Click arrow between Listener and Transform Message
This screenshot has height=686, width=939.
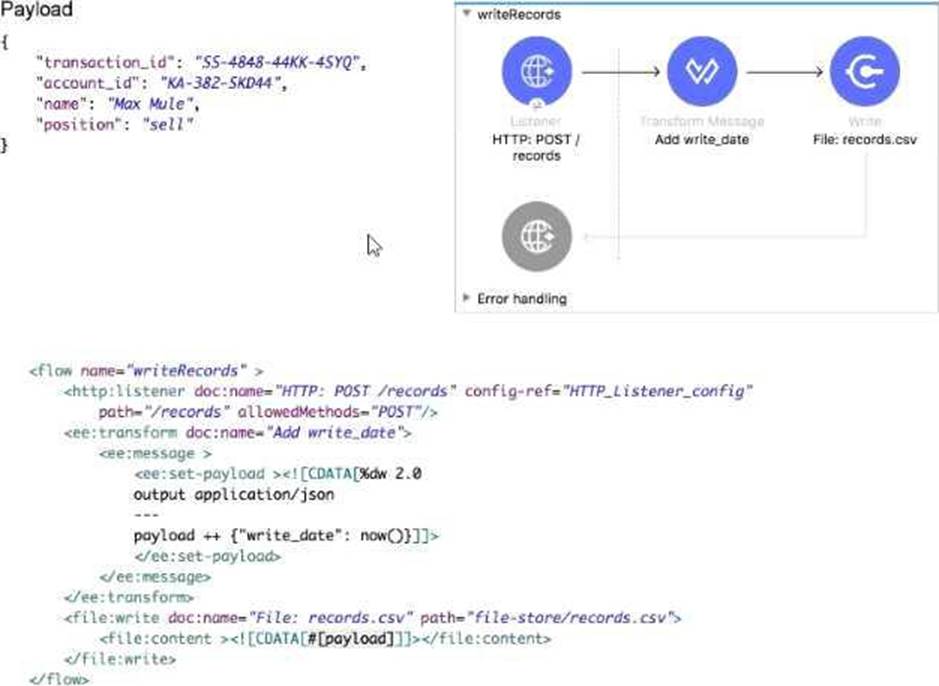point(620,73)
